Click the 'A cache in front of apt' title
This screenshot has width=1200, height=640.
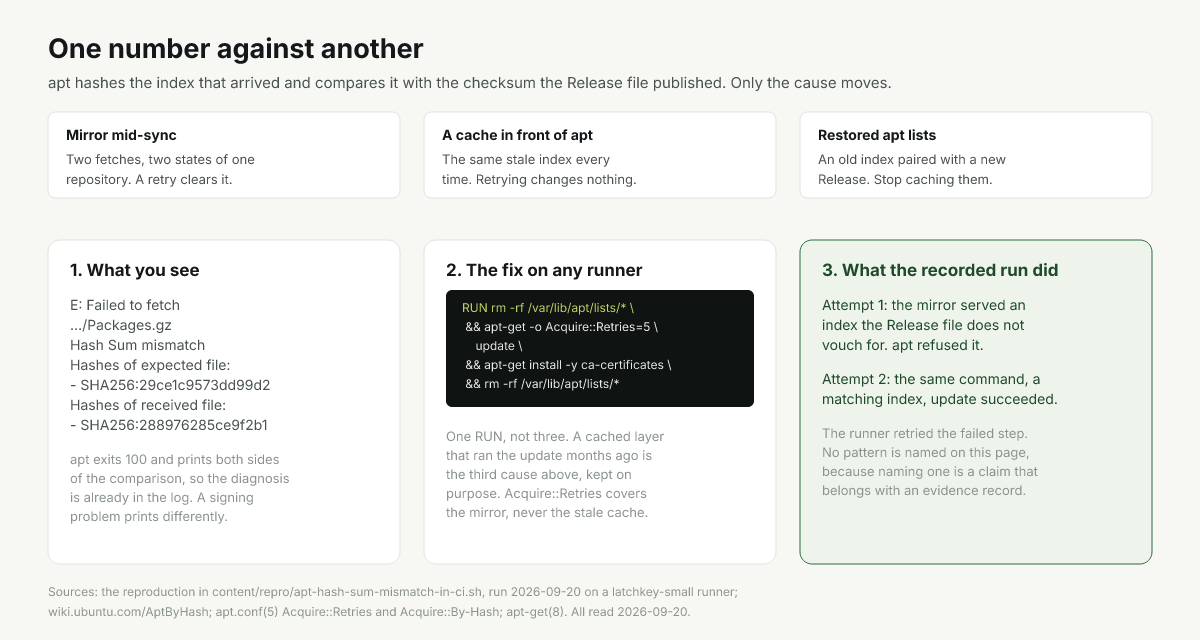click(x=517, y=135)
